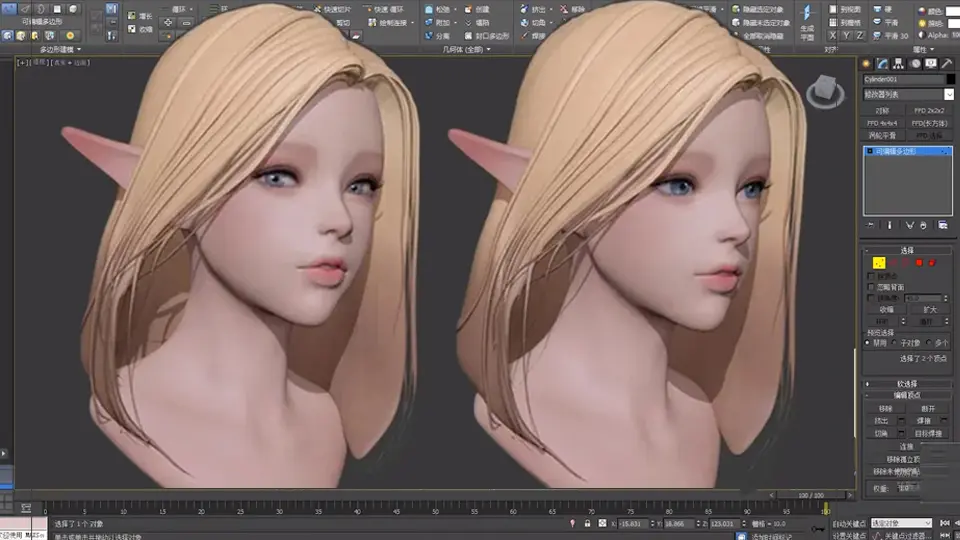960x540 pixels.
Task: Select SubObj (子对象) preview selection radio
Action: tap(894, 343)
